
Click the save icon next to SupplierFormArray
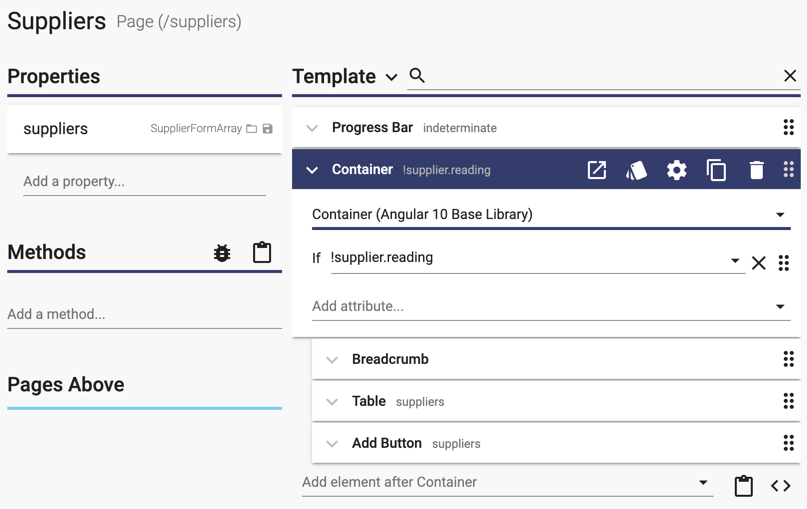pos(267,129)
